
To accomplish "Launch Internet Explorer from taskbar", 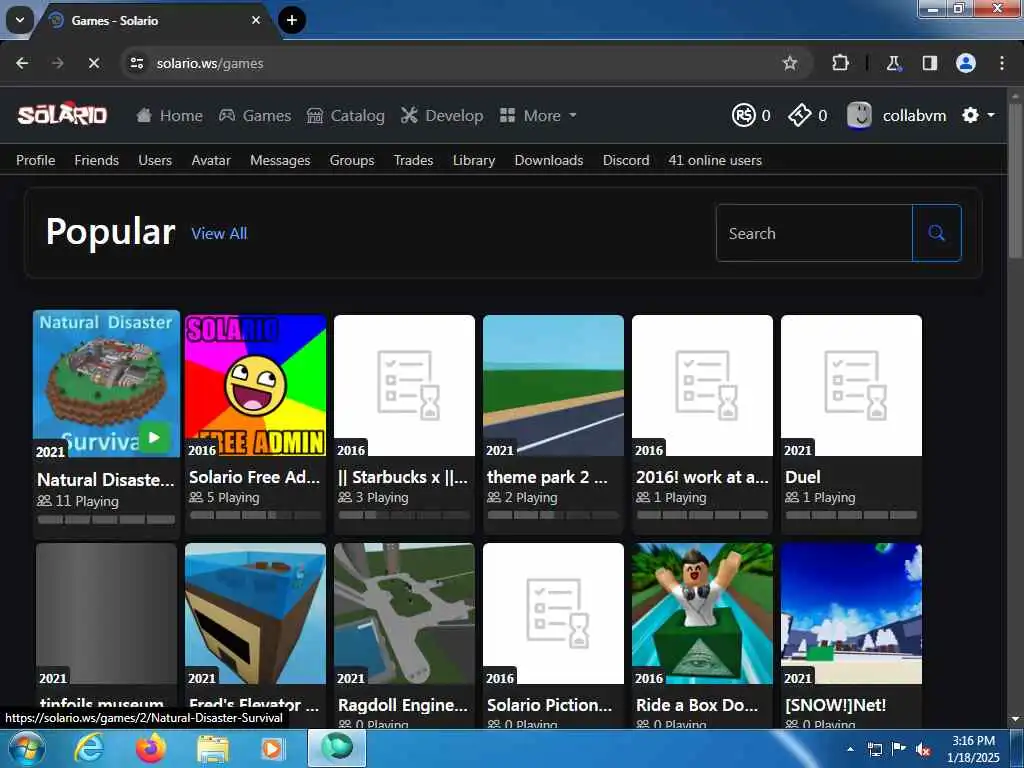I will (x=88, y=749).
